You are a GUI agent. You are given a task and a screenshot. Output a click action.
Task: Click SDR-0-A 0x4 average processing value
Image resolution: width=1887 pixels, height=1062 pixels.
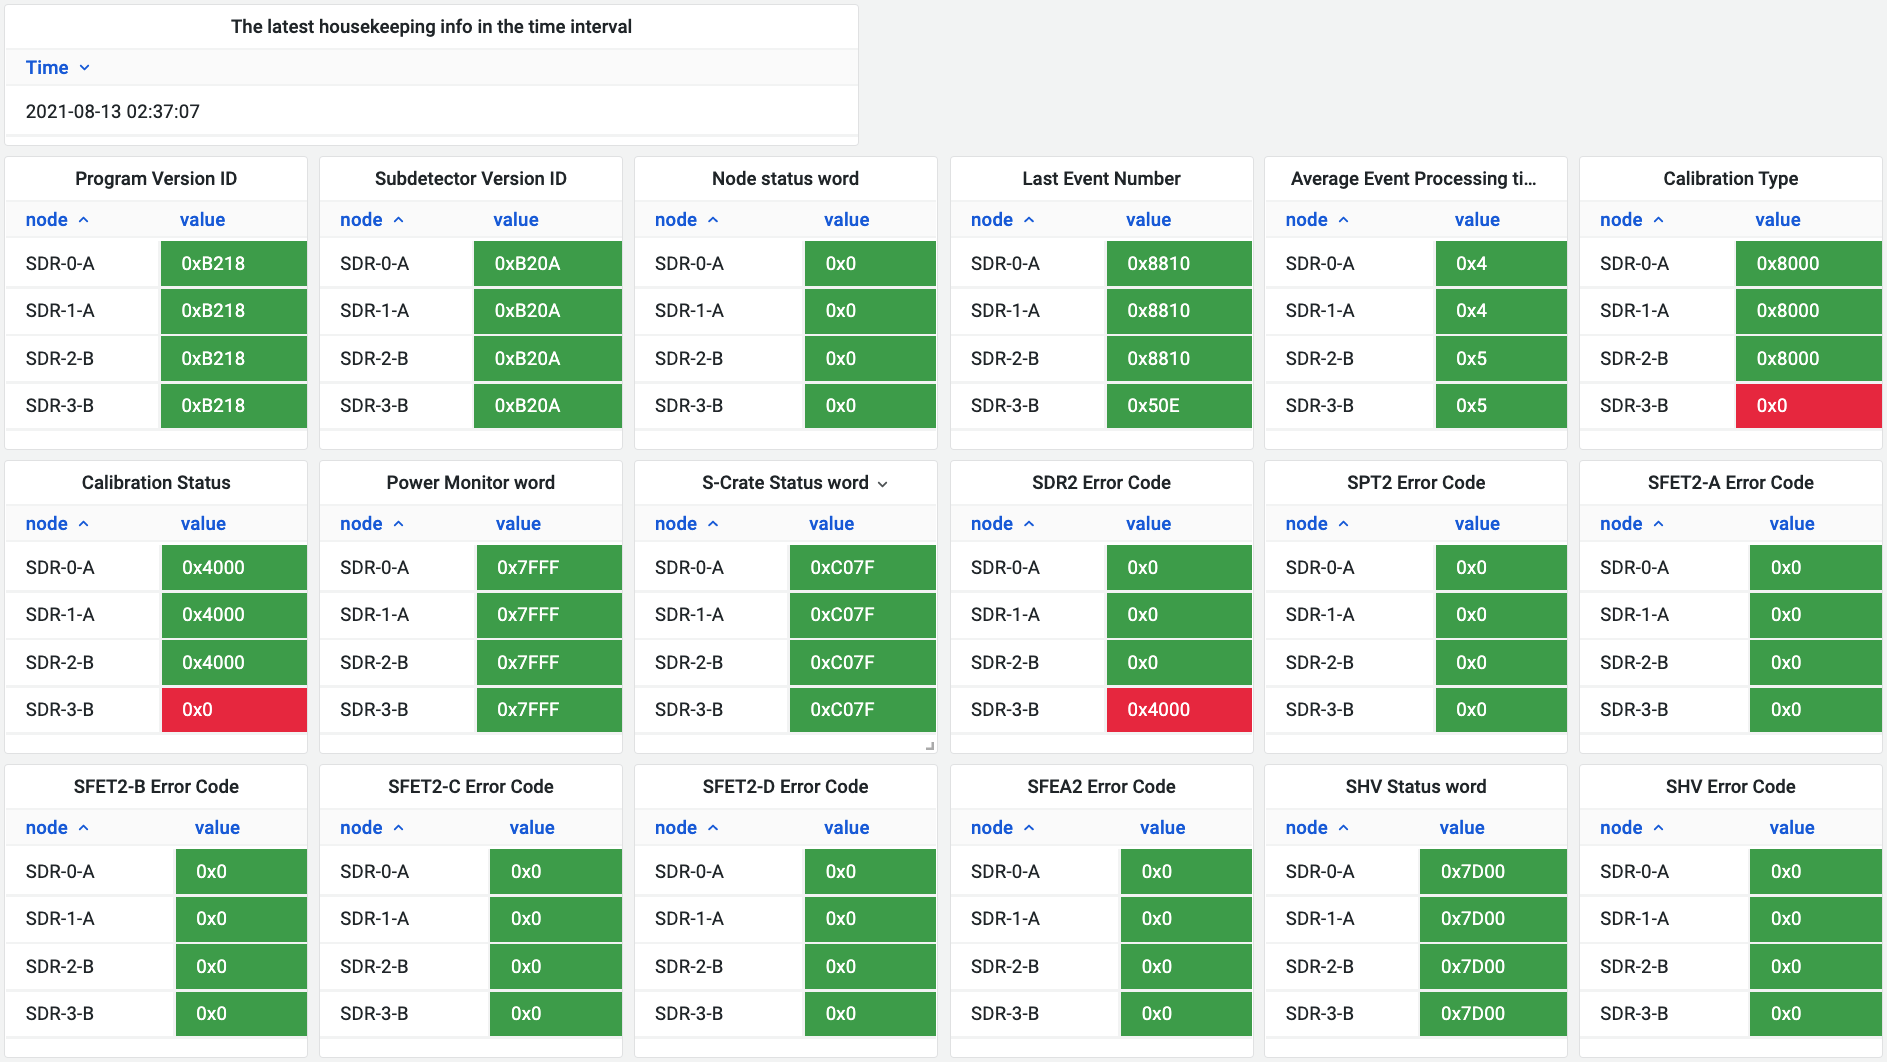tap(1501, 264)
